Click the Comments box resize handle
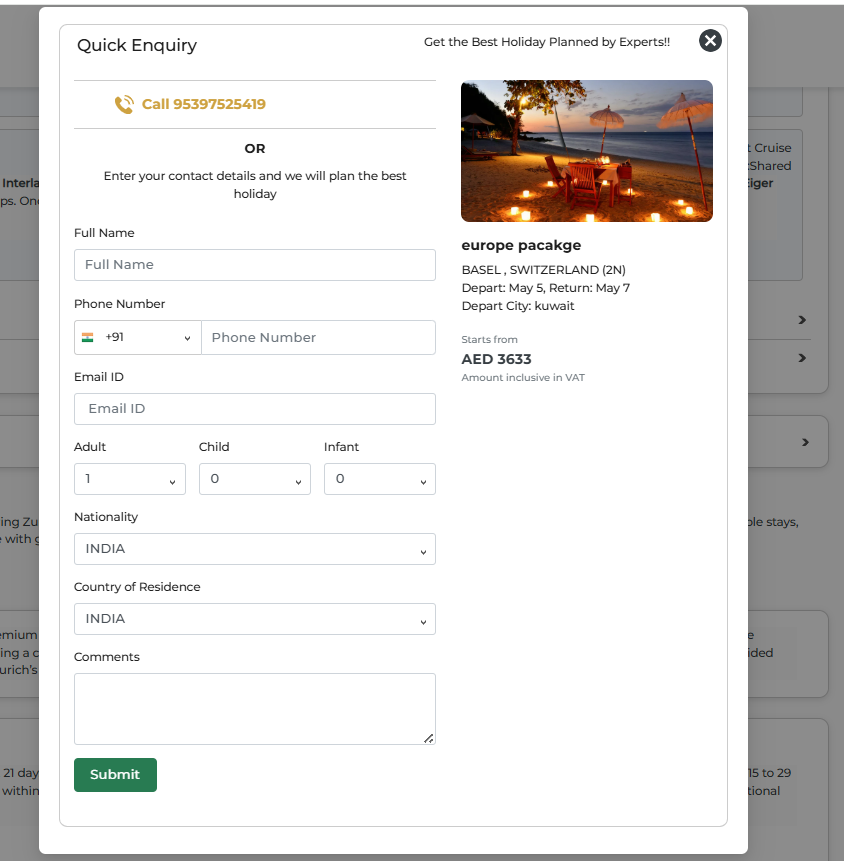This screenshot has height=861, width=844. pyautogui.click(x=428, y=738)
